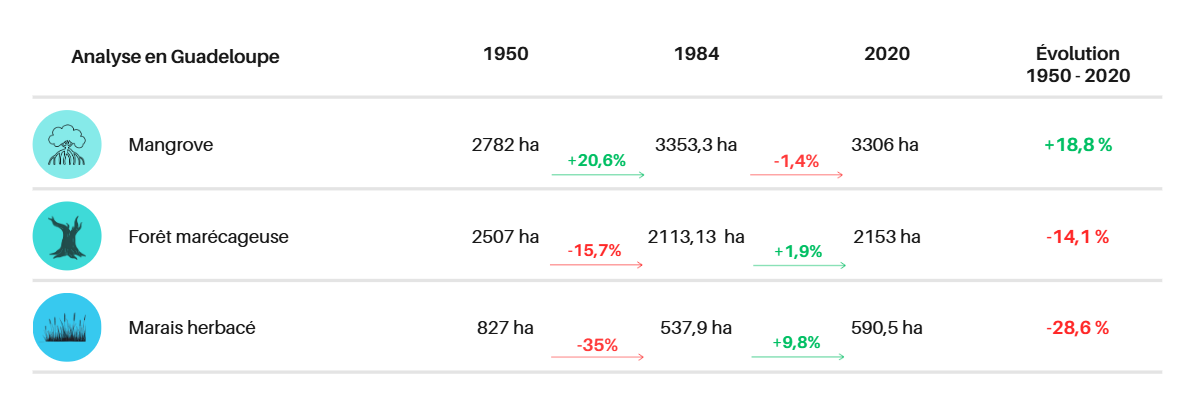Click the red arrow under -15,7%

[x=596, y=265]
